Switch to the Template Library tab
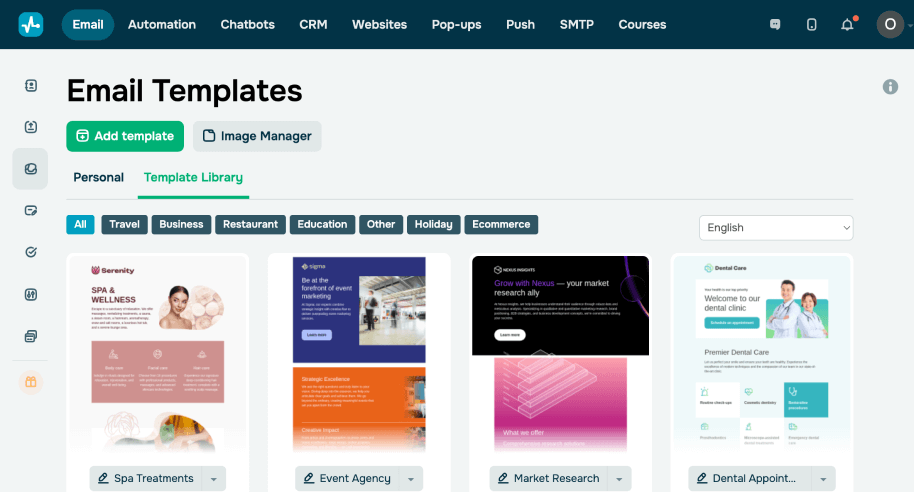 coord(194,177)
